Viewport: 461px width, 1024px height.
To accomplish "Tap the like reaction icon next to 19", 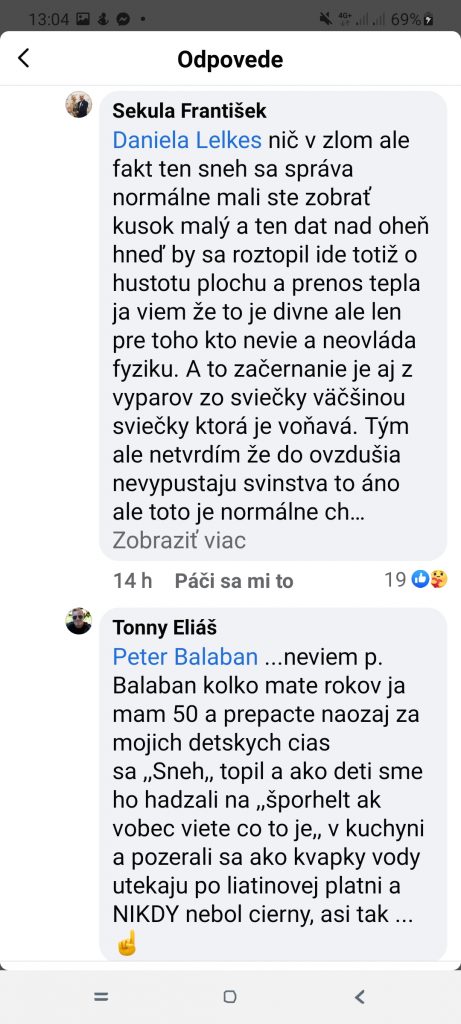I will tap(420, 579).
